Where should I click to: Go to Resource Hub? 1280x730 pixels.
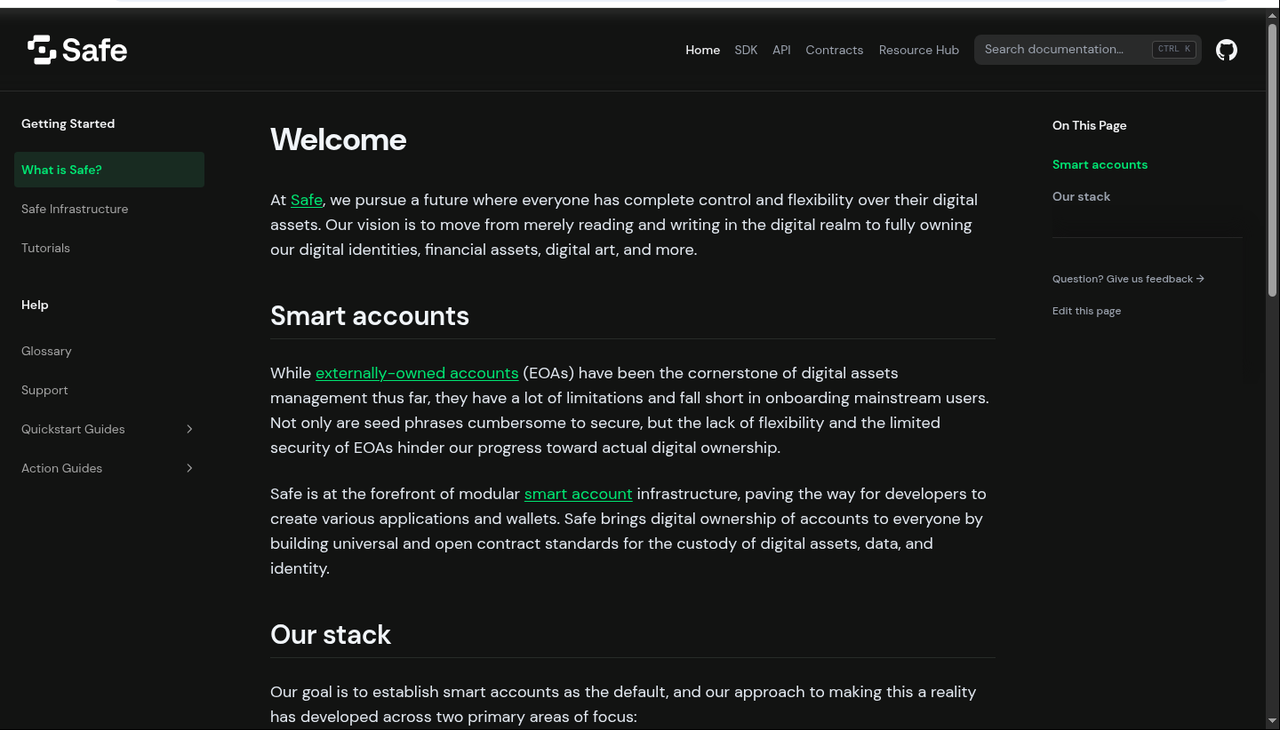pos(919,50)
